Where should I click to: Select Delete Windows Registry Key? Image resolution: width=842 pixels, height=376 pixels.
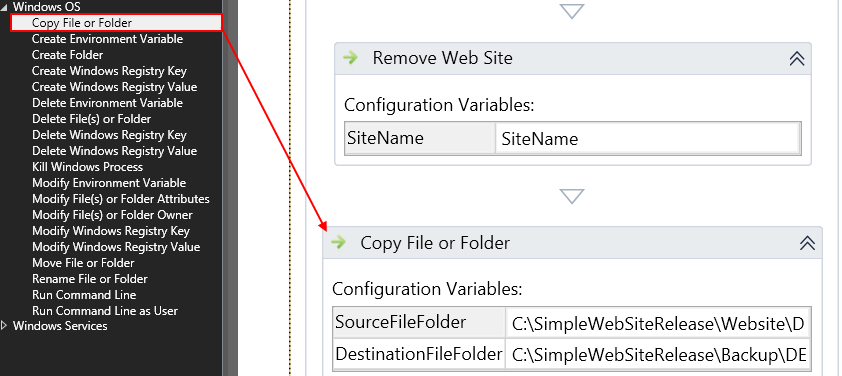pos(110,135)
